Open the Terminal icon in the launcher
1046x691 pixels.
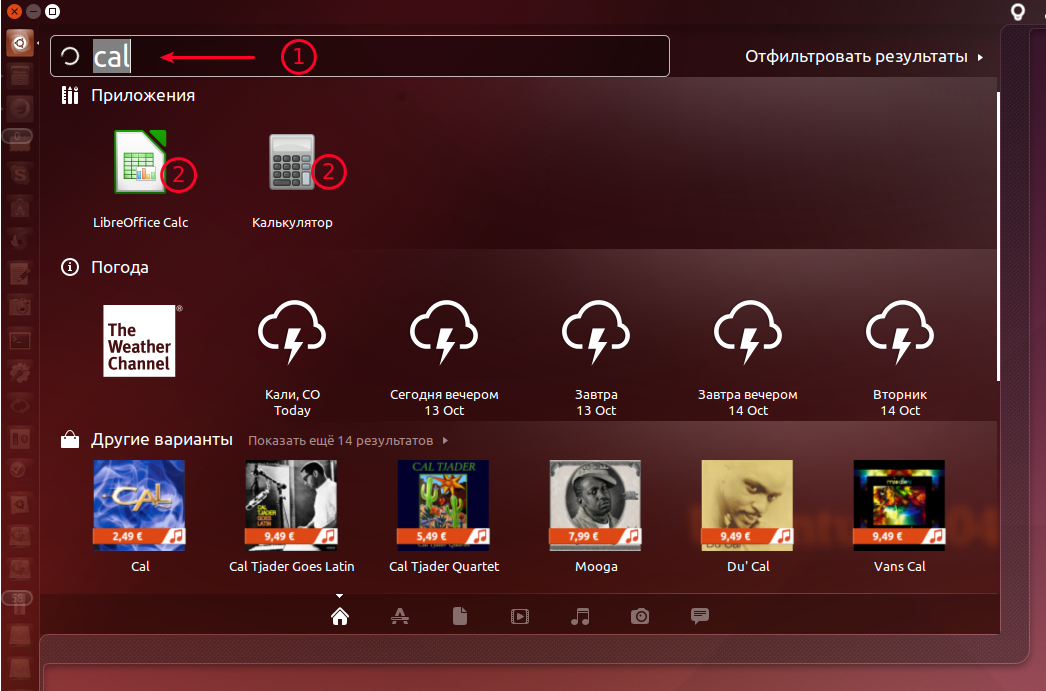(19, 340)
